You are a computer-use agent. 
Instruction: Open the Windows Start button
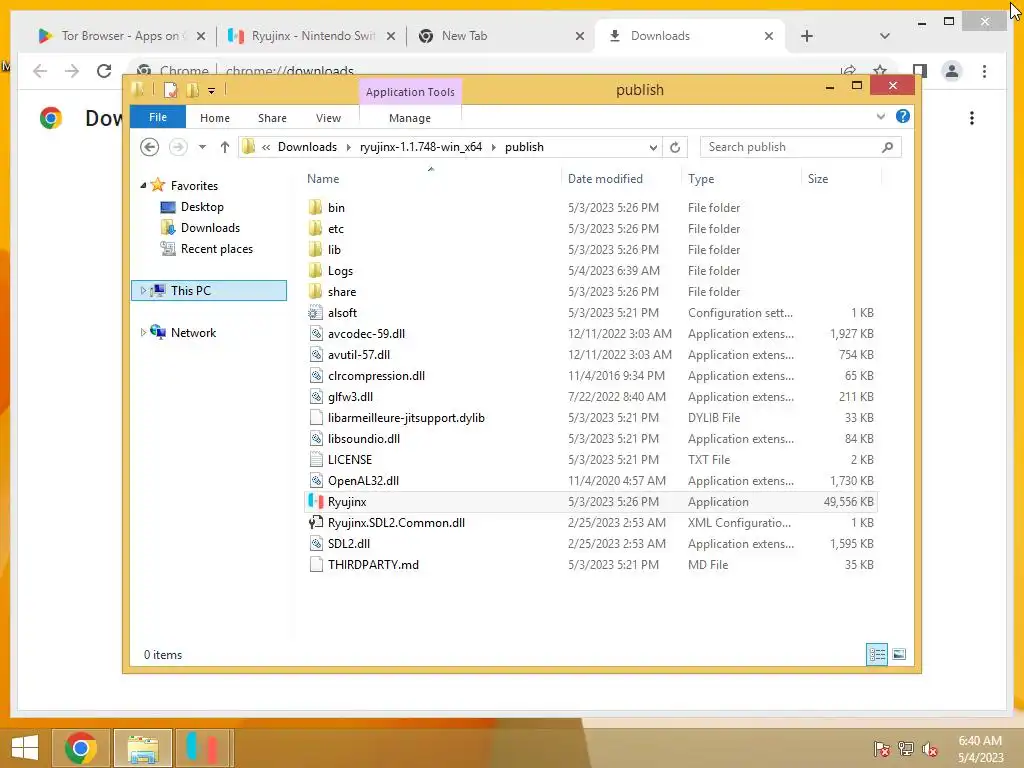click(x=25, y=748)
